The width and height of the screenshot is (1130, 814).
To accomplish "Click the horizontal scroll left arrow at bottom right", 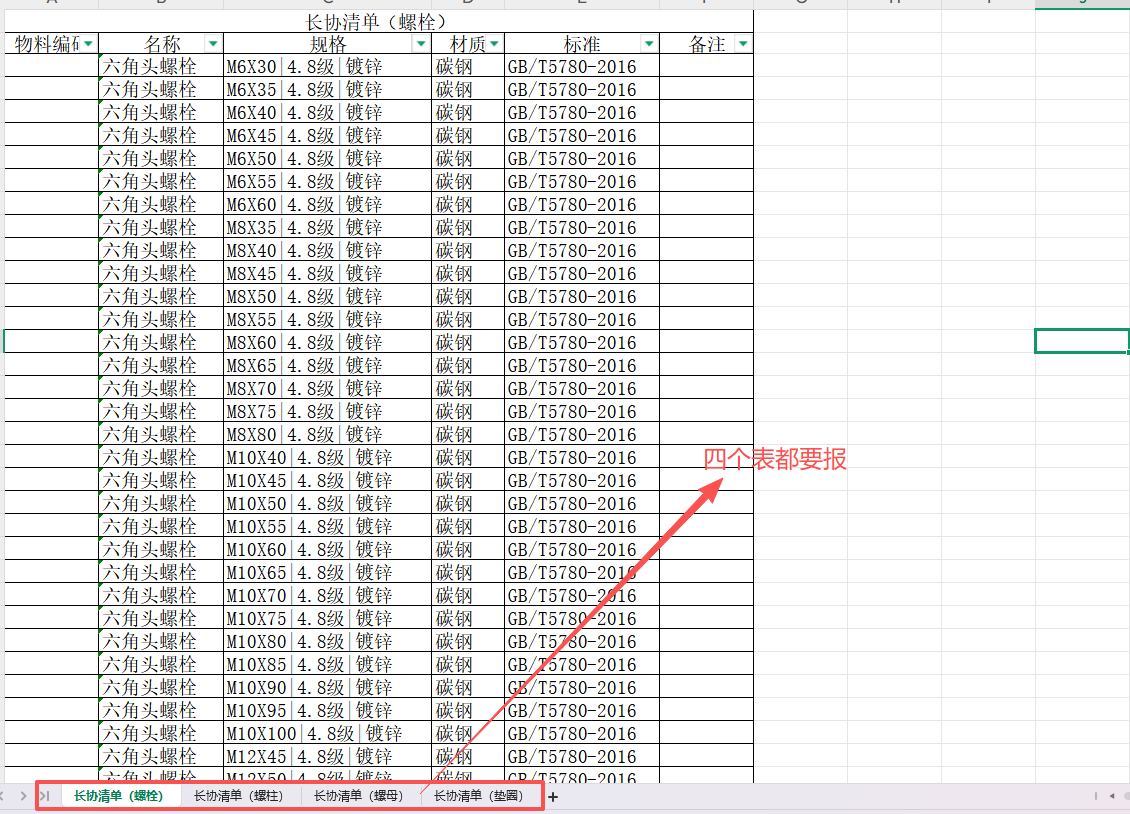I will (x=1111, y=796).
